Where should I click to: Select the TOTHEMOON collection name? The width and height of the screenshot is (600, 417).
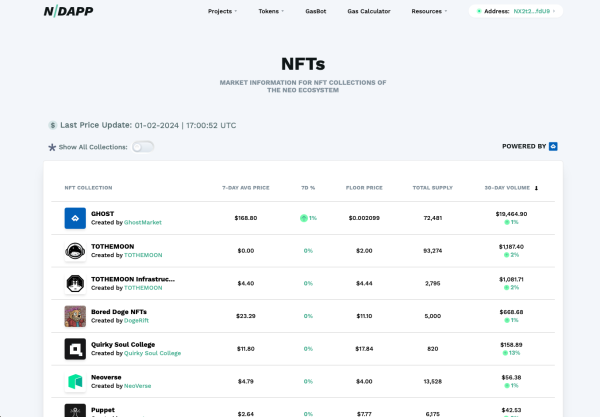[x=112, y=246]
